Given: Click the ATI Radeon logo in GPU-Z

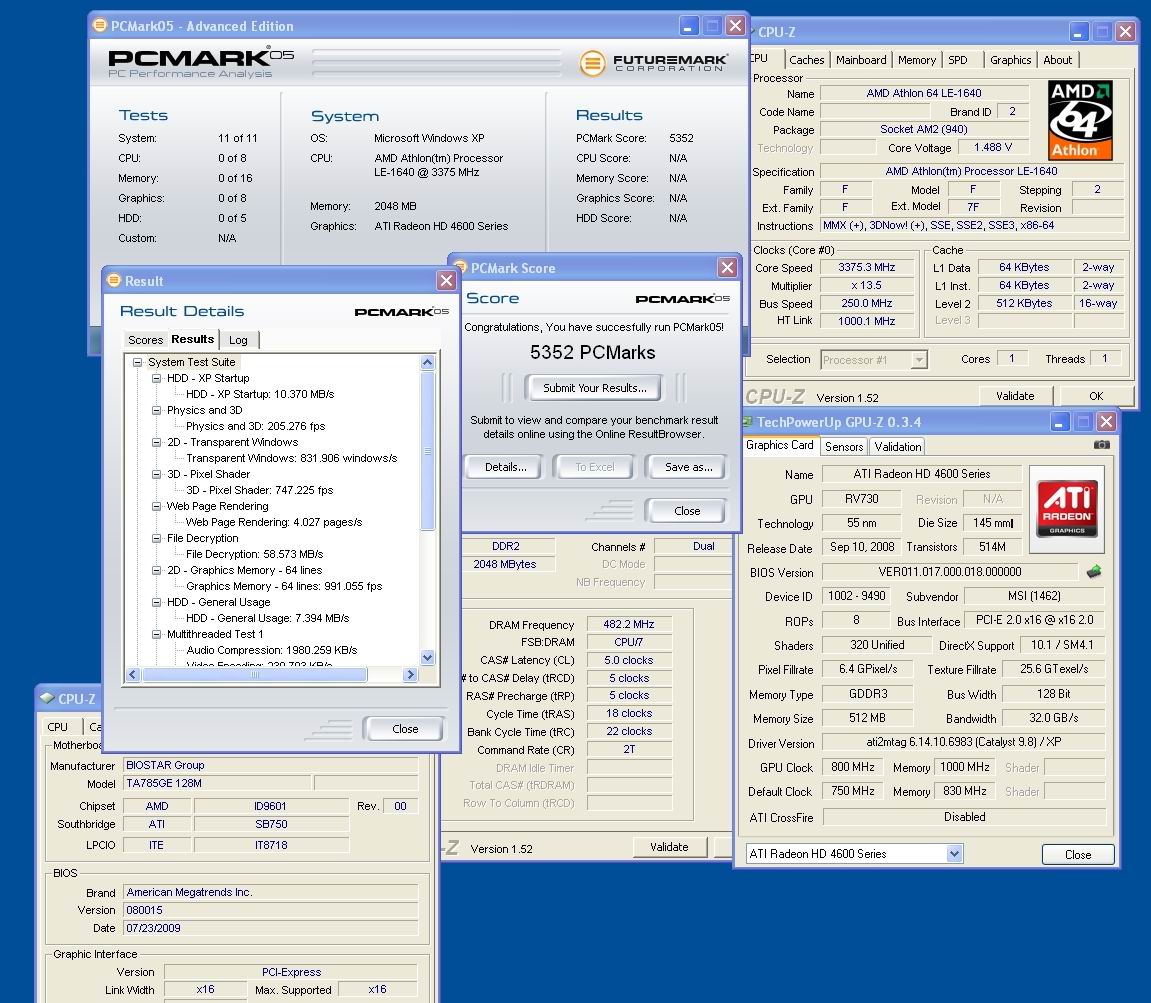Looking at the screenshot, I should (x=1067, y=508).
